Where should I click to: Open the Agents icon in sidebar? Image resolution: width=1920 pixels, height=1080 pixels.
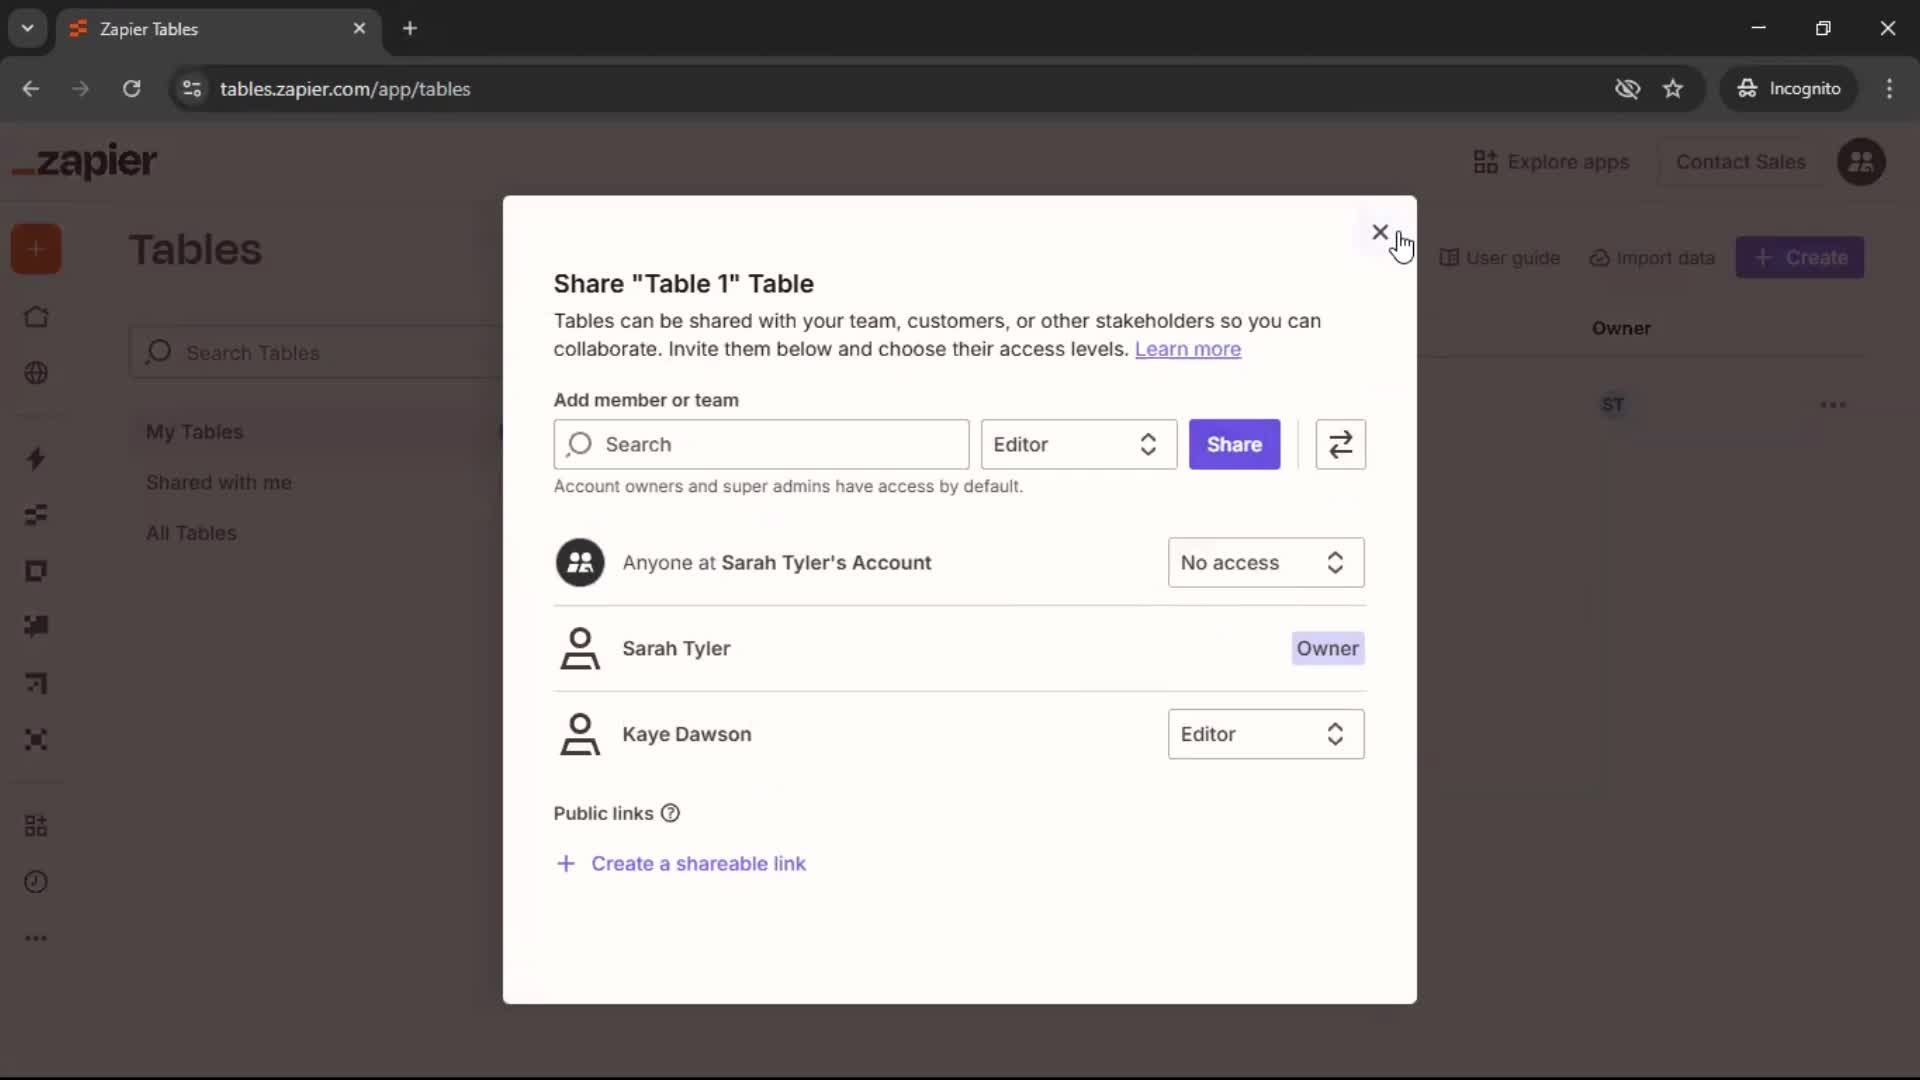point(36,740)
